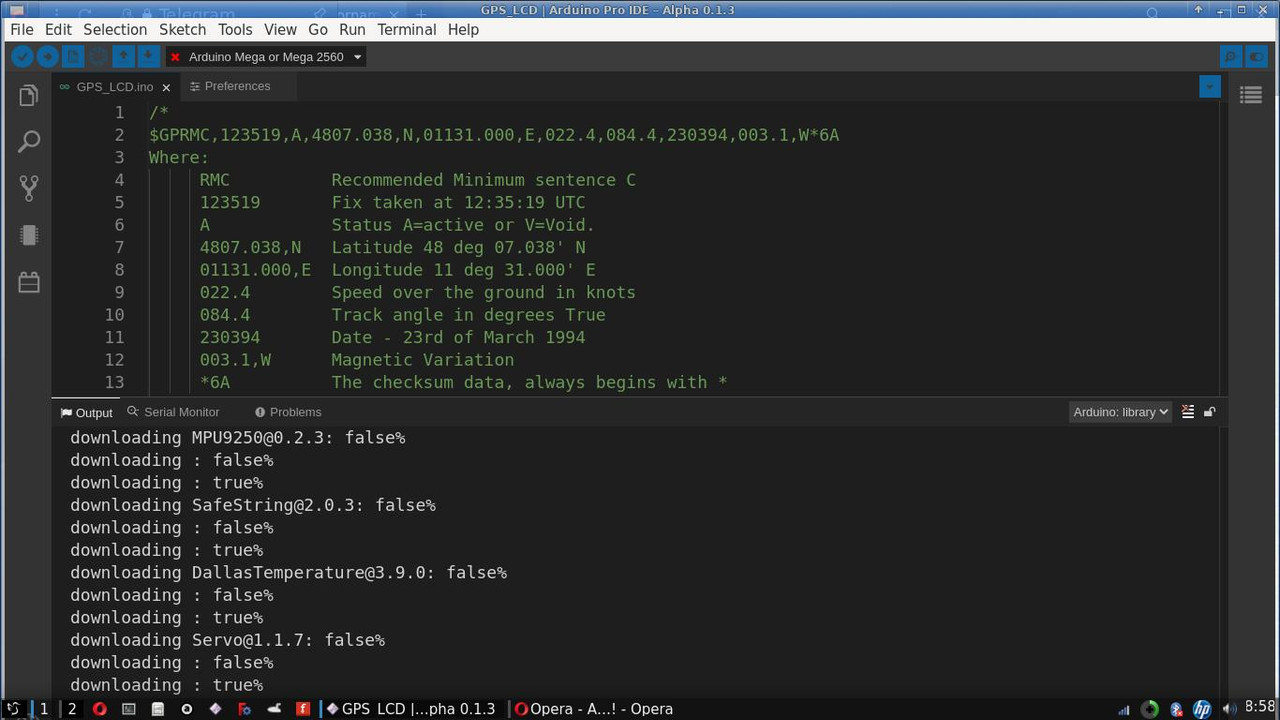
Task: Click the Opera browser entry in the taskbar
Action: pyautogui.click(x=595, y=709)
